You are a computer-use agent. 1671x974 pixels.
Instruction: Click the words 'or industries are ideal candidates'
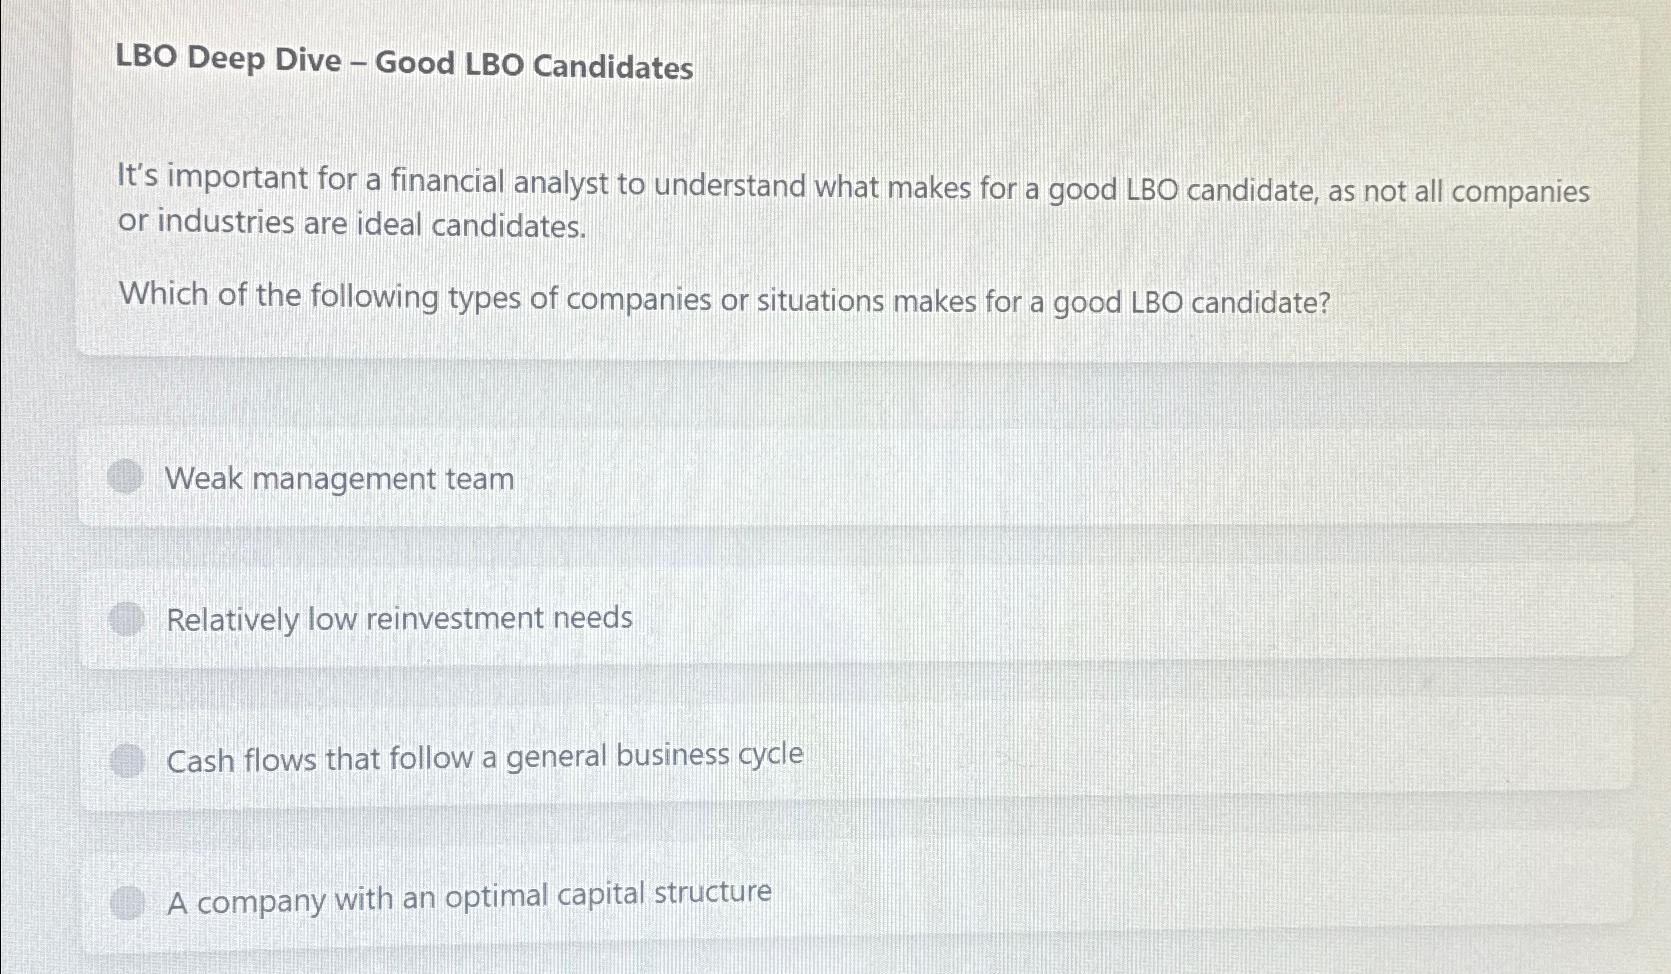tap(352, 224)
